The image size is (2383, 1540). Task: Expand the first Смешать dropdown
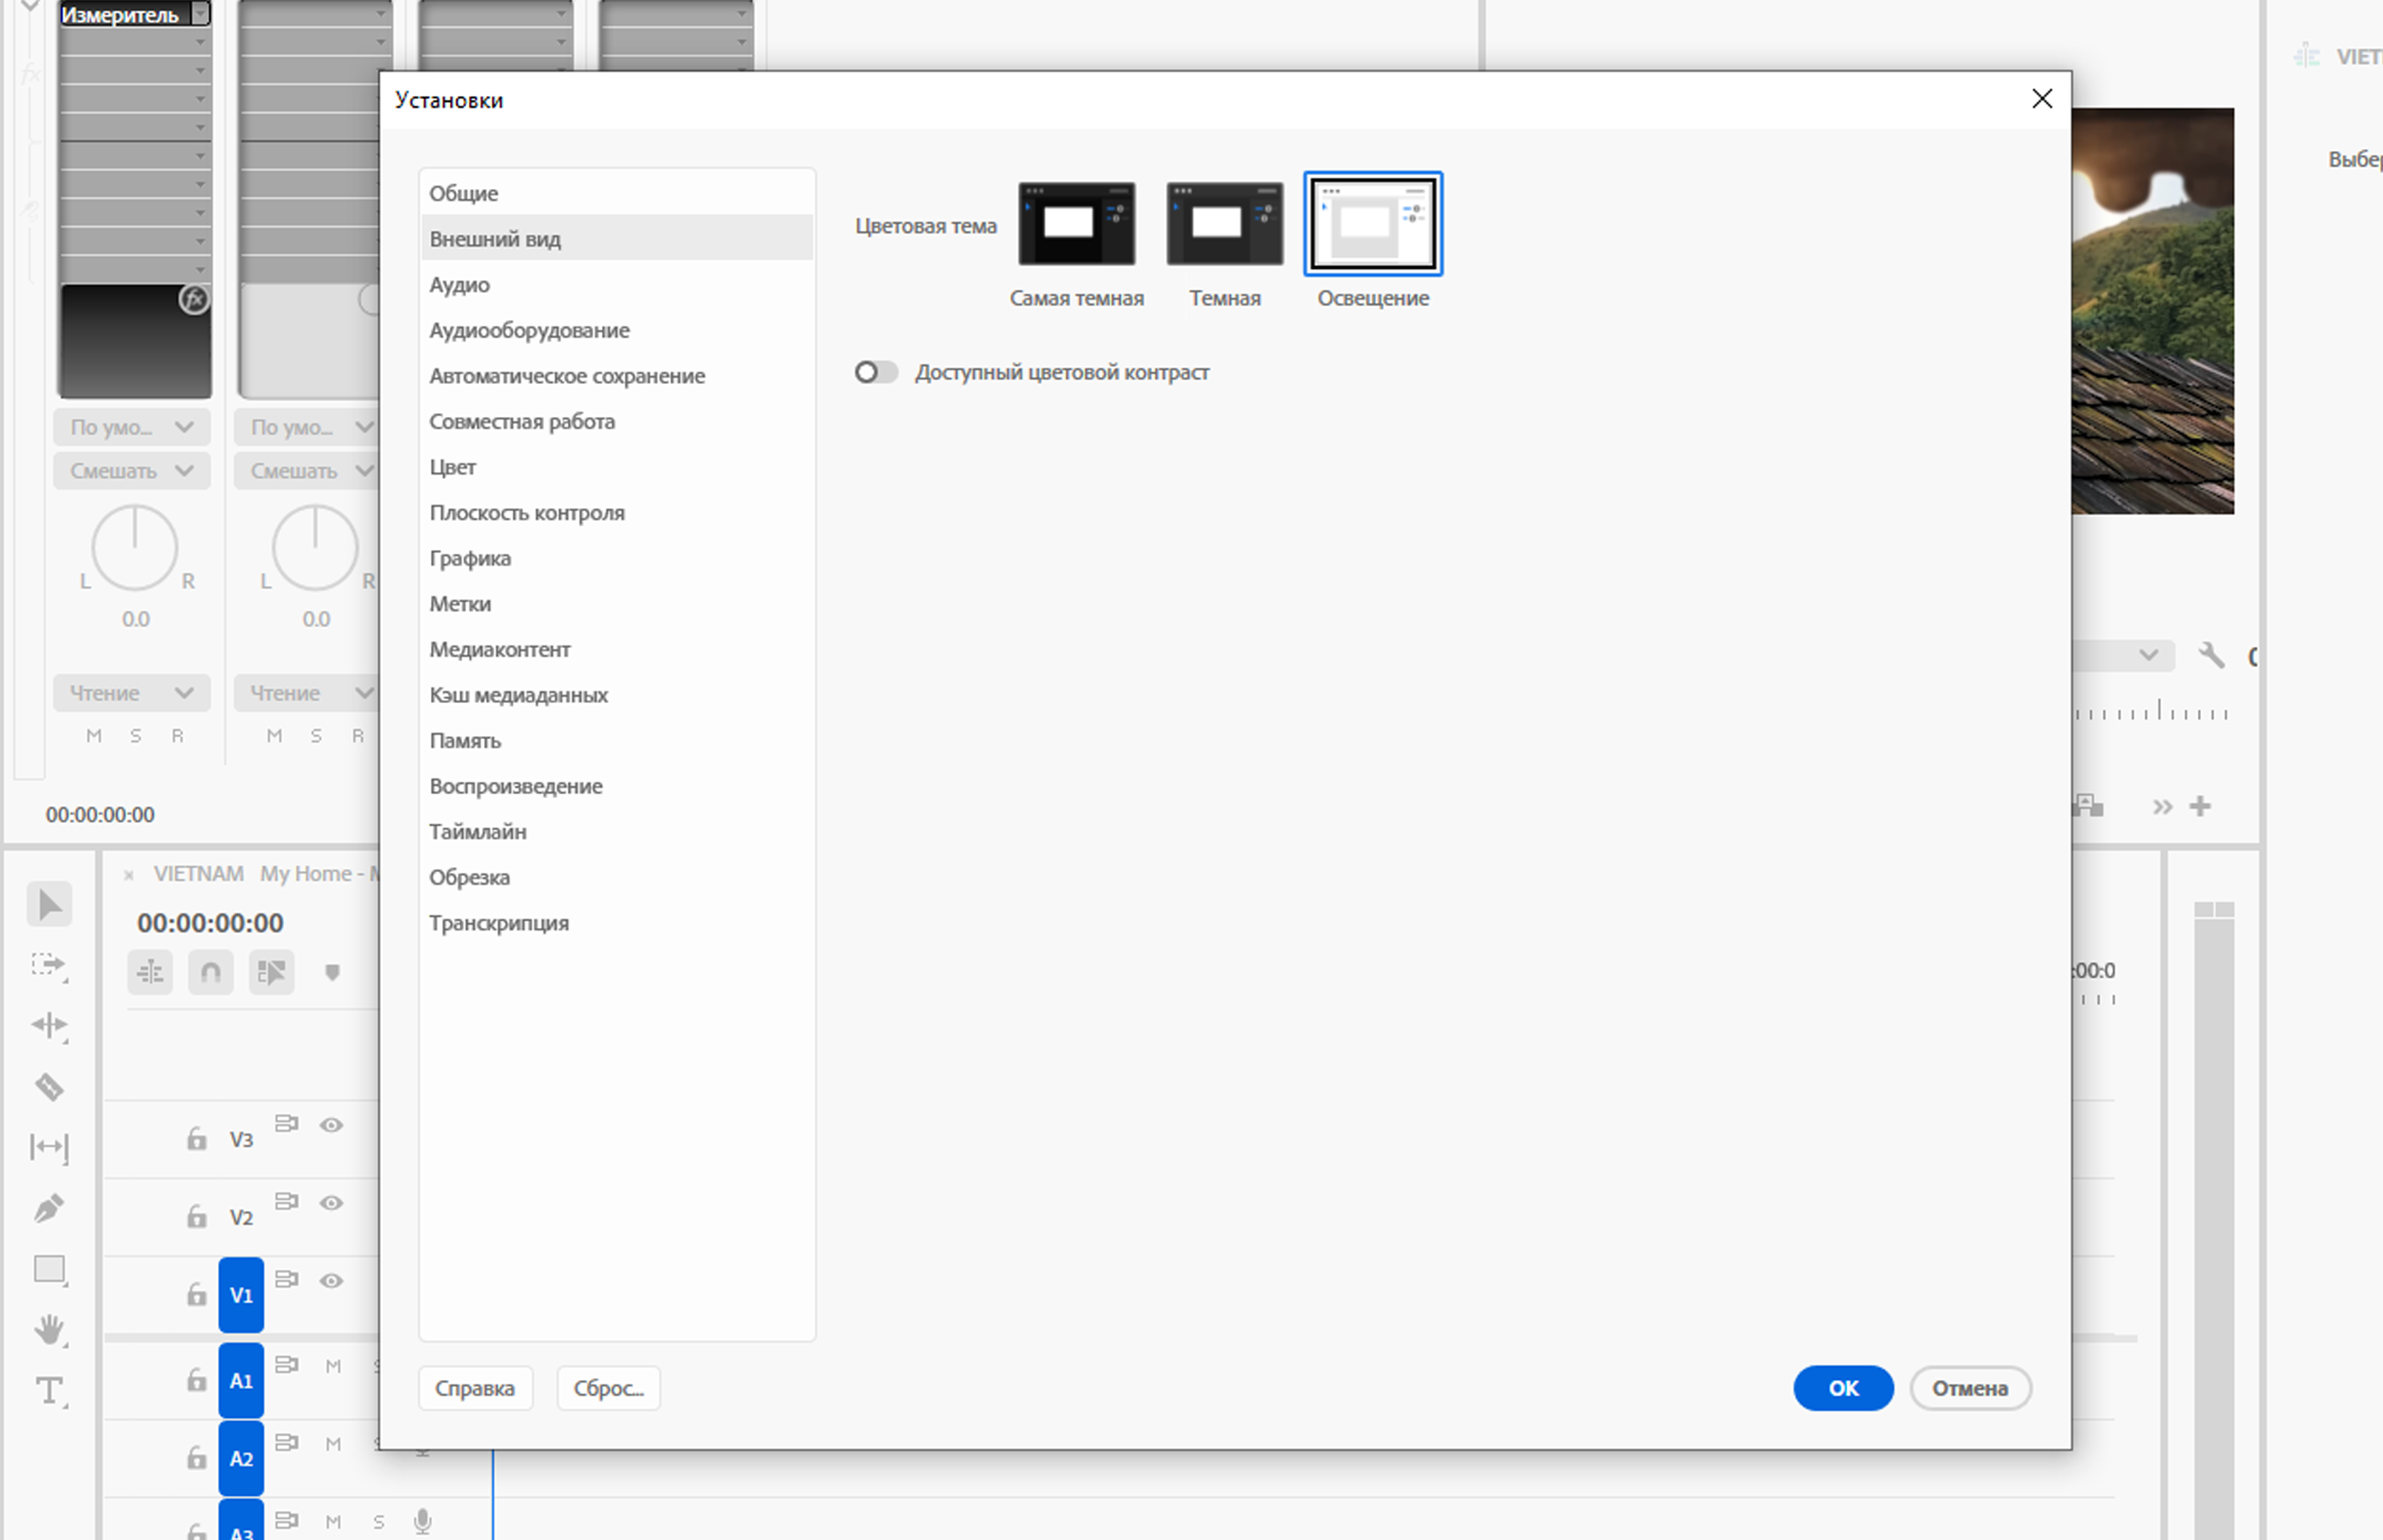(x=132, y=471)
